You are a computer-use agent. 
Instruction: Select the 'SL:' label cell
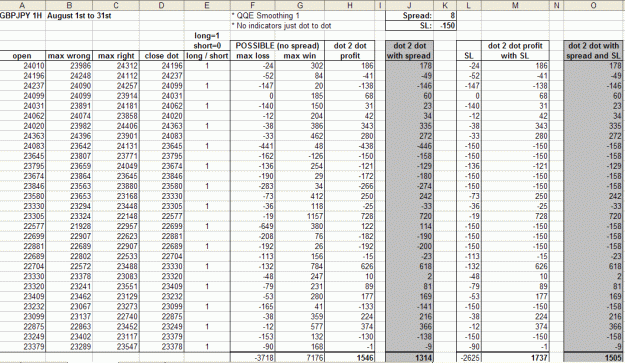coord(409,26)
